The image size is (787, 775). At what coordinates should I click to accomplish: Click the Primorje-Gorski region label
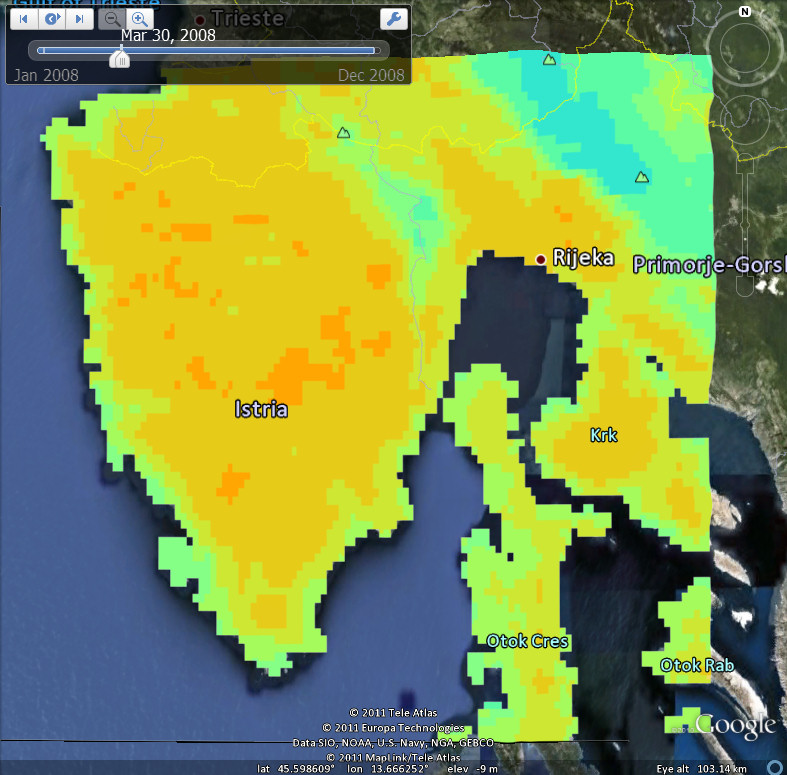709,265
